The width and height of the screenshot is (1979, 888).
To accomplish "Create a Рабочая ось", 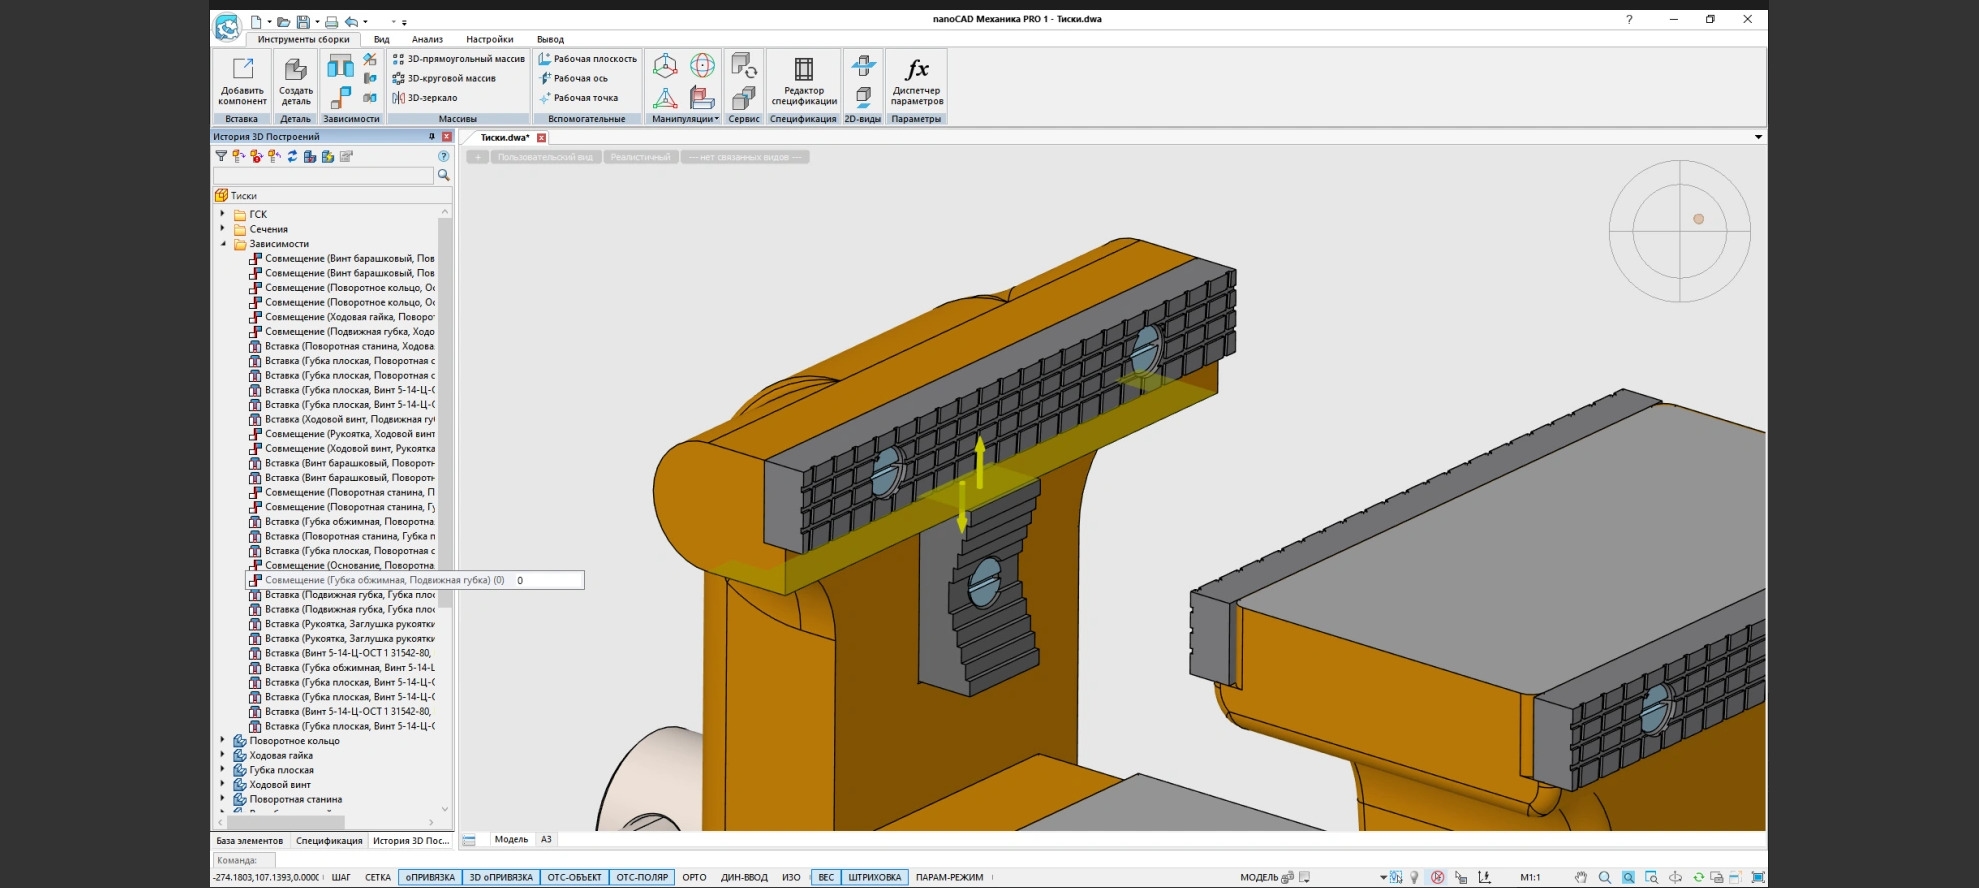I will [x=573, y=78].
